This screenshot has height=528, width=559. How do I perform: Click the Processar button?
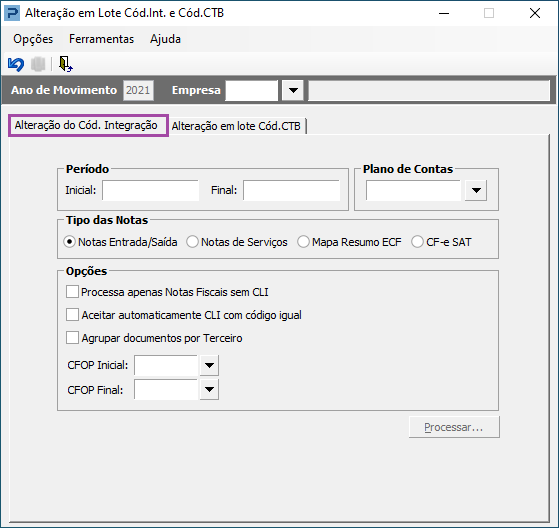(454, 427)
